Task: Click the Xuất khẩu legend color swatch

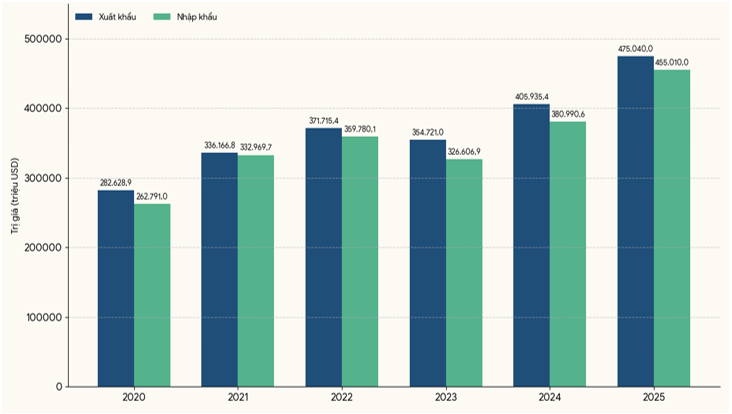Action: (x=84, y=17)
